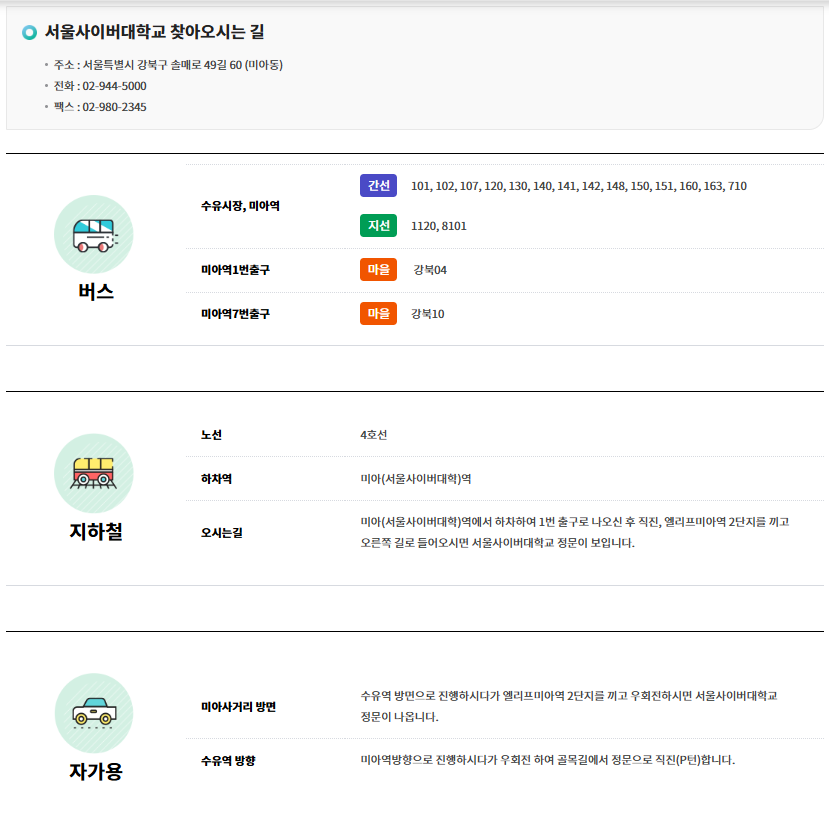The width and height of the screenshot is (829, 819).
Task: Click the 미아(서울사이버대학)역 station name
Action: pos(416,479)
